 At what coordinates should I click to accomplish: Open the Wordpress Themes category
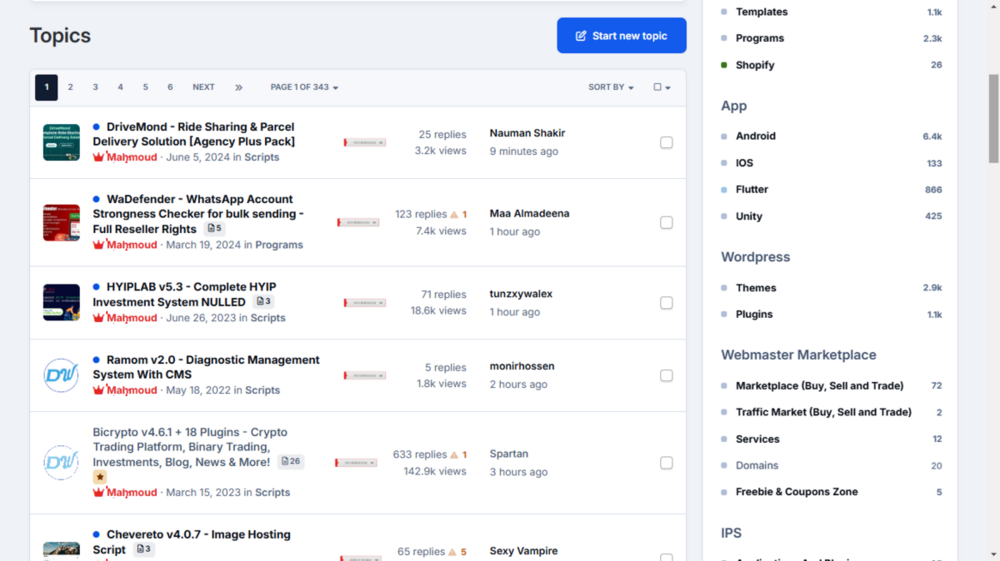(756, 288)
